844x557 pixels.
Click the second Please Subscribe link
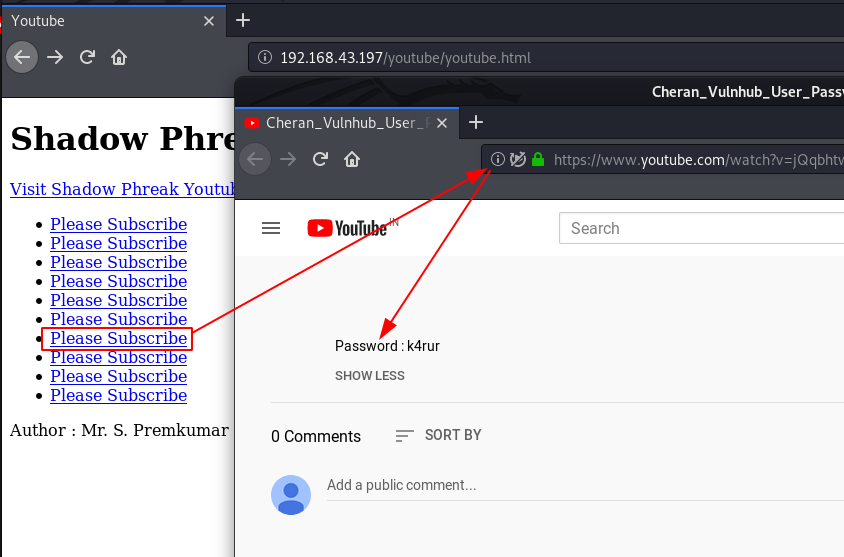click(x=118, y=243)
